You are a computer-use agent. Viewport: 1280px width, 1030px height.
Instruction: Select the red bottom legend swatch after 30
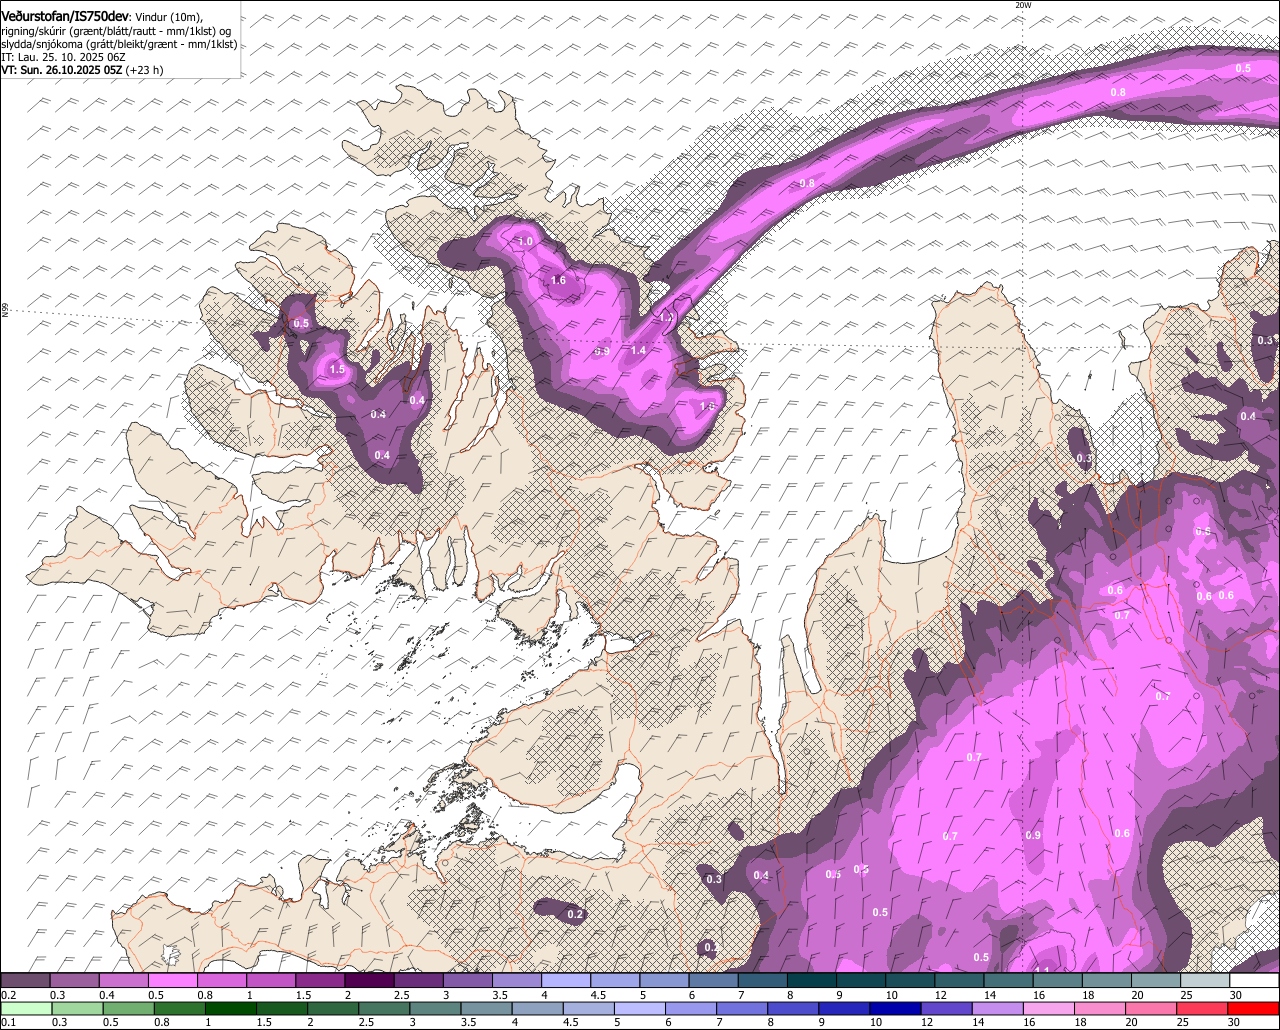[1255, 1009]
